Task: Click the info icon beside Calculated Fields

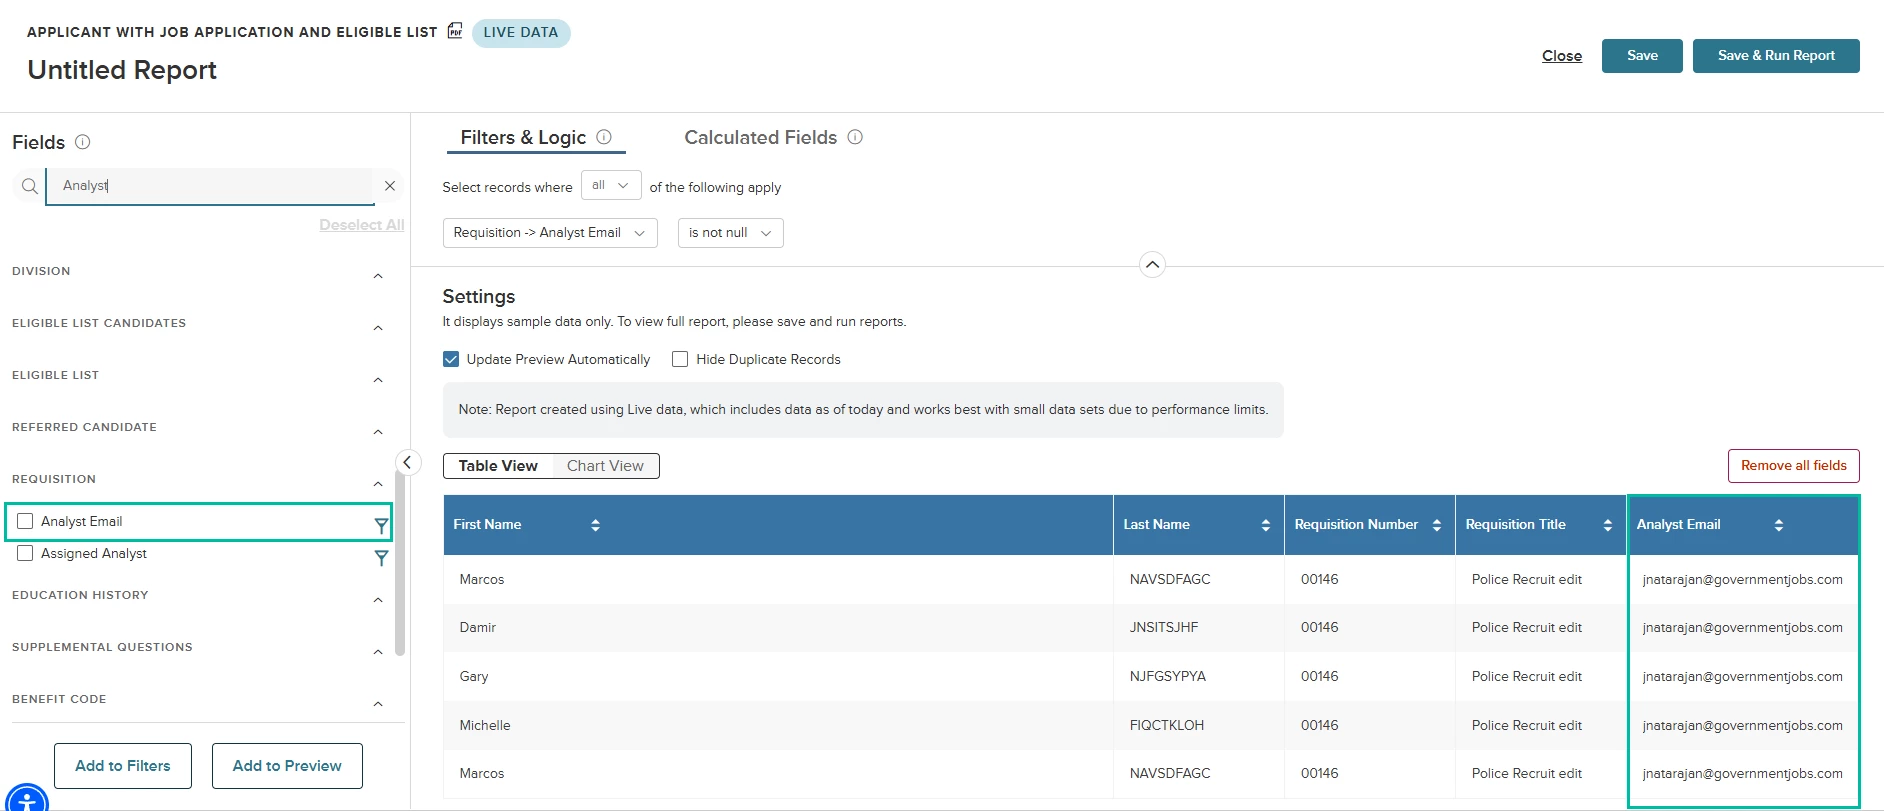Action: tap(855, 137)
